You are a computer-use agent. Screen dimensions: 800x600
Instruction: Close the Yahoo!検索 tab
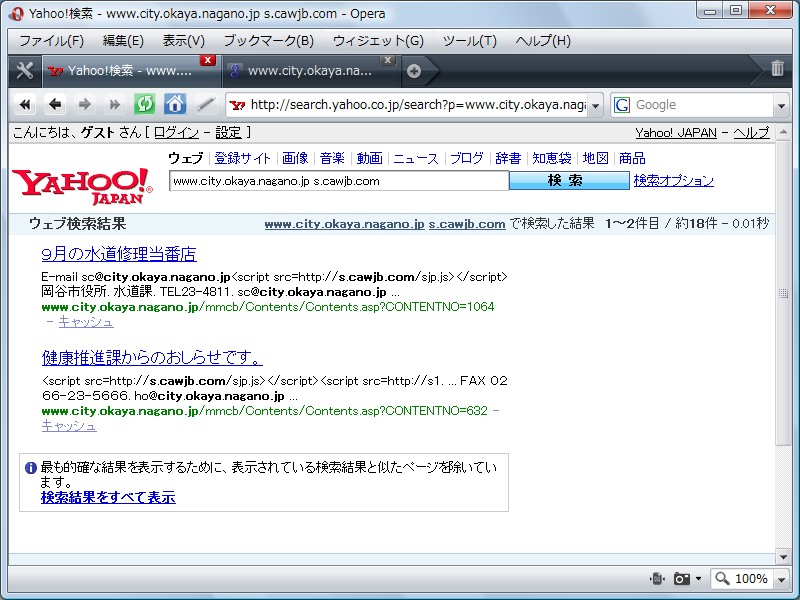(x=207, y=60)
